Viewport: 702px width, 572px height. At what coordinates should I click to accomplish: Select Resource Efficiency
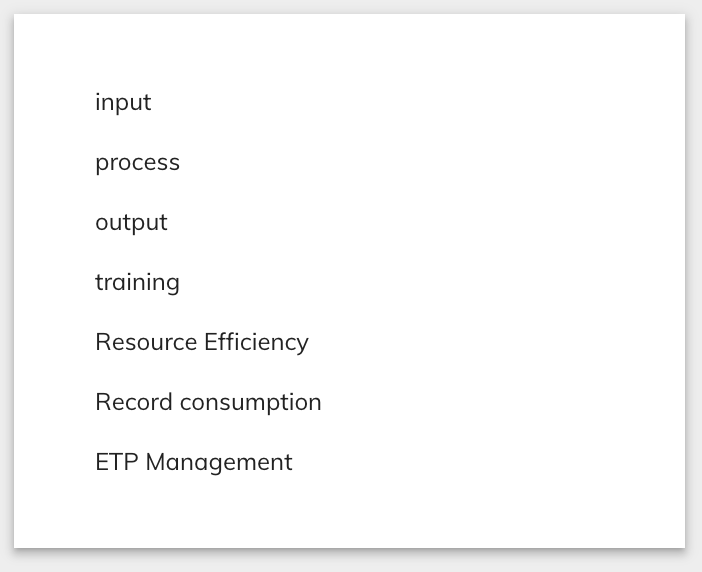[x=202, y=342]
